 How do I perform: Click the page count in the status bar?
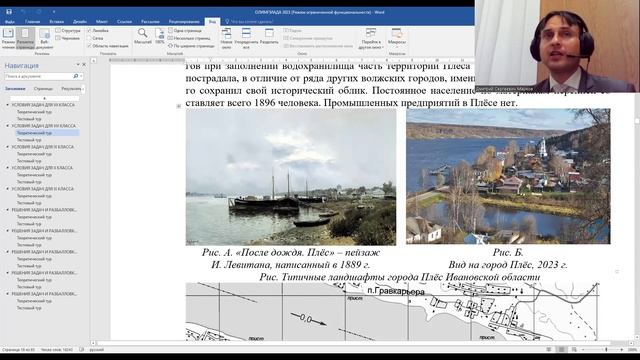(x=19, y=350)
